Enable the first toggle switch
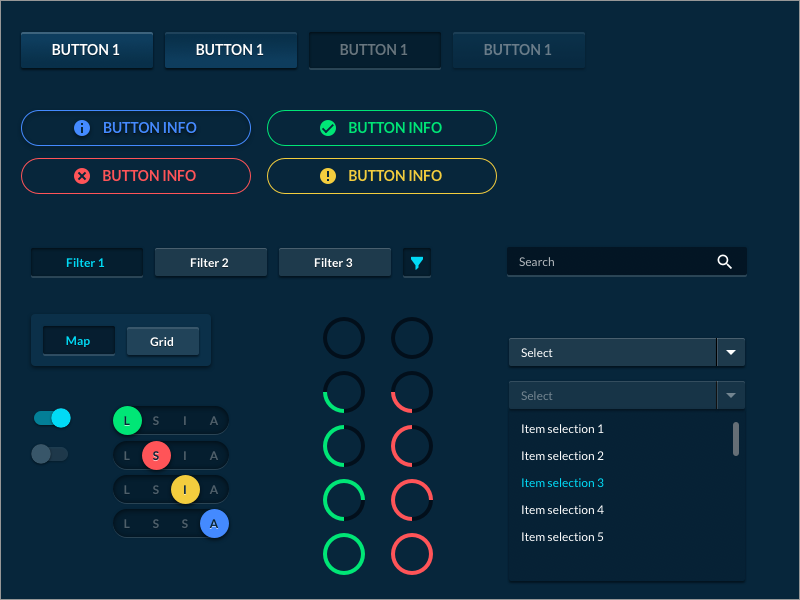 (x=50, y=417)
